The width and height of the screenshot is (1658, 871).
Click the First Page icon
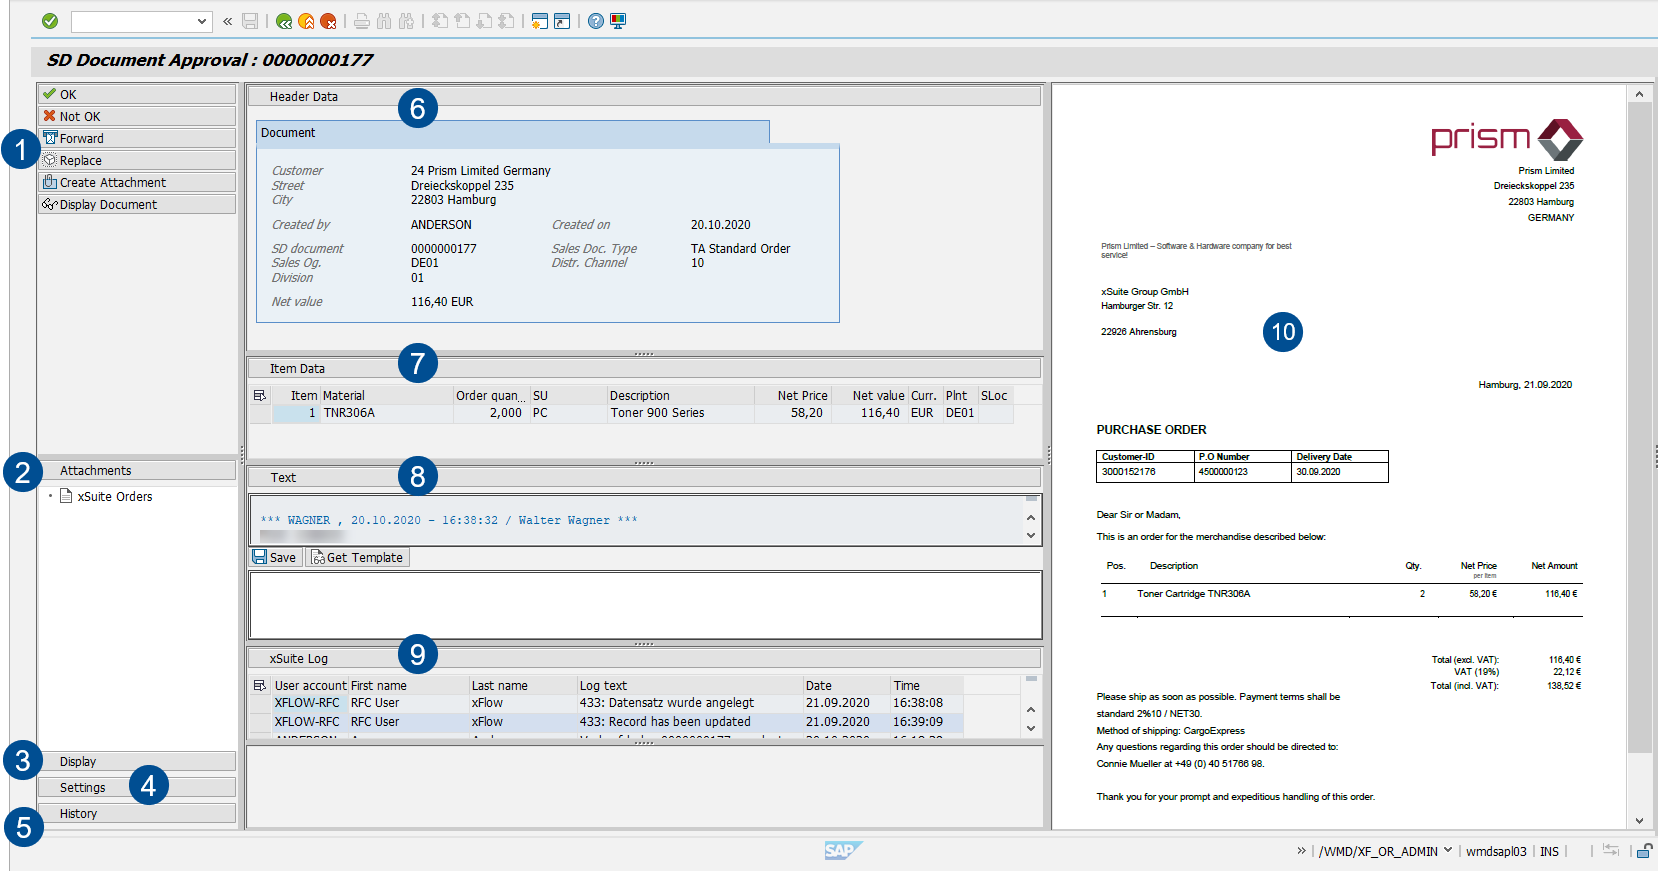440,21
